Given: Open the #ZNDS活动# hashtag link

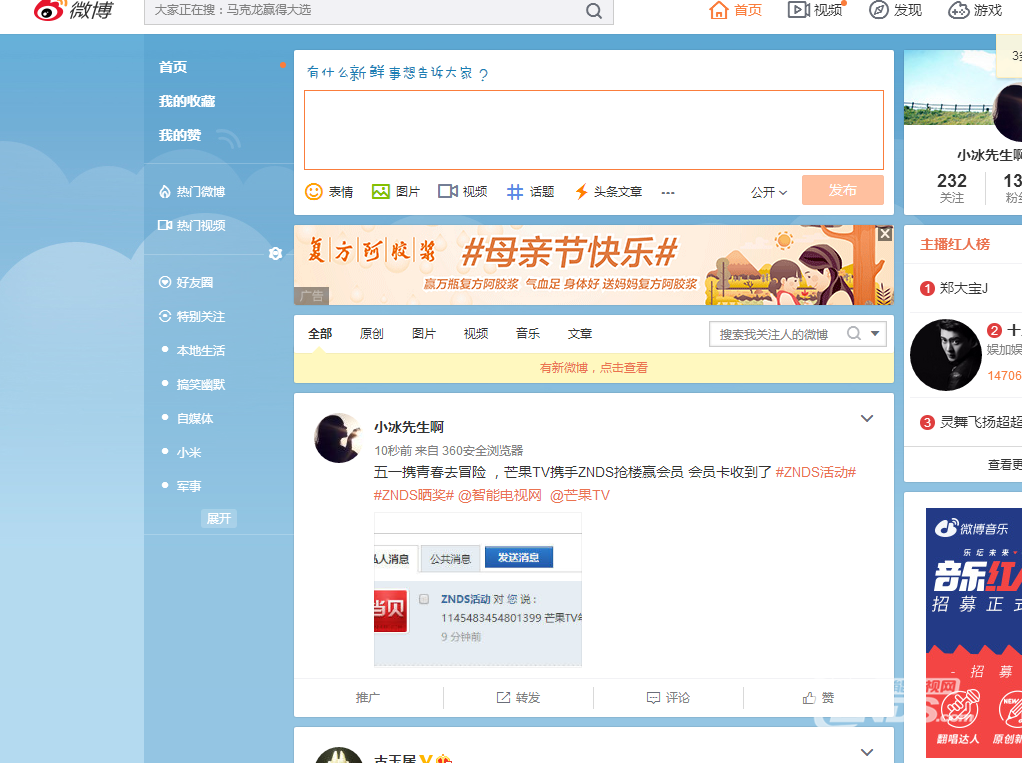Looking at the screenshot, I should (x=815, y=472).
